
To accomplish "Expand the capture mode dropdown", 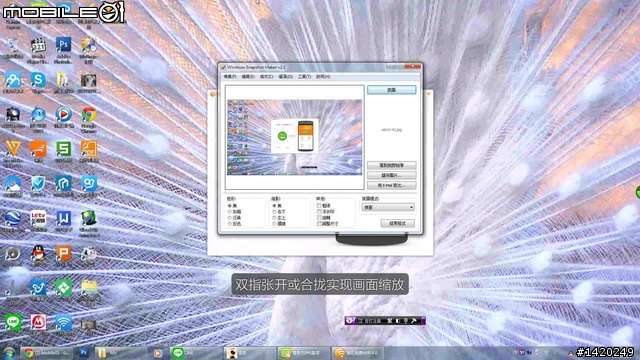I will 388,207.
